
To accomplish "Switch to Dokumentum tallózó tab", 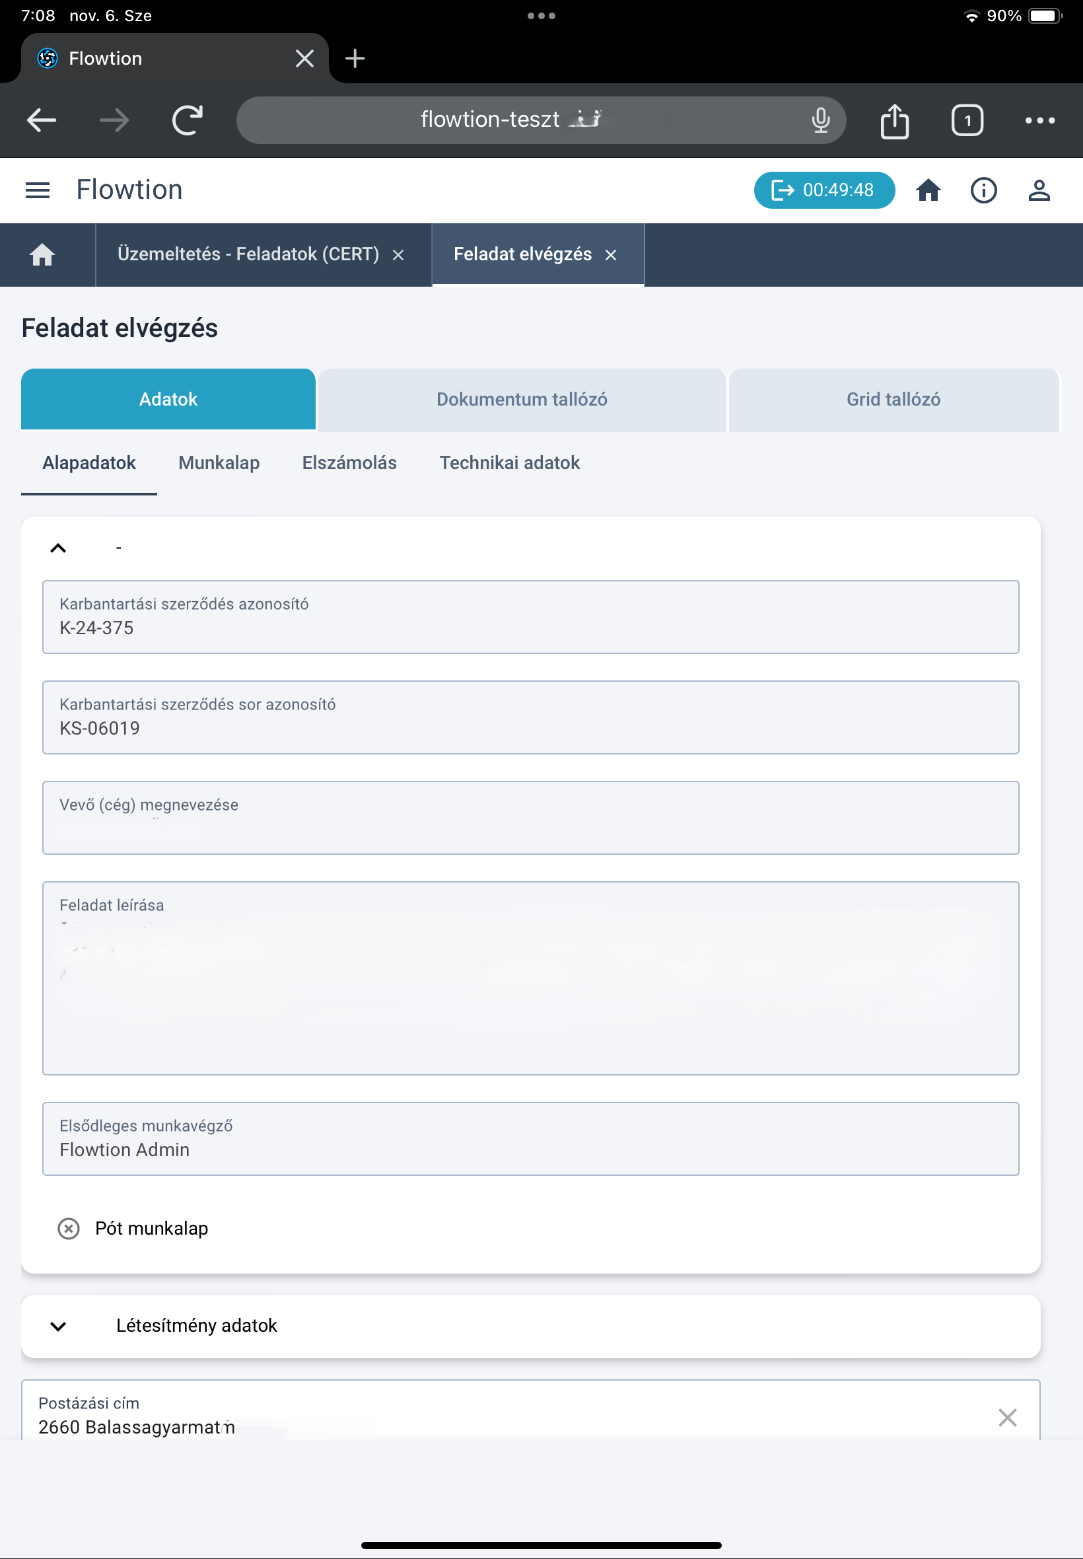I will coord(522,400).
